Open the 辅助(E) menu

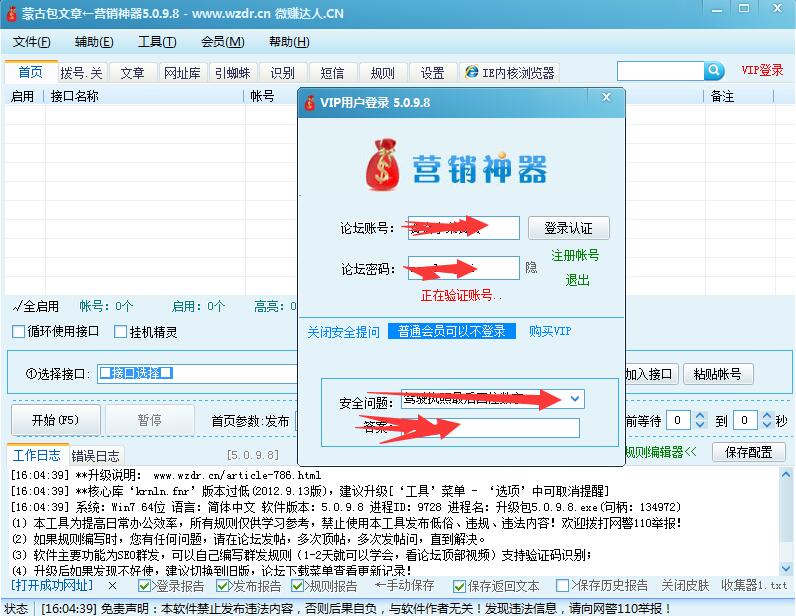coord(94,42)
